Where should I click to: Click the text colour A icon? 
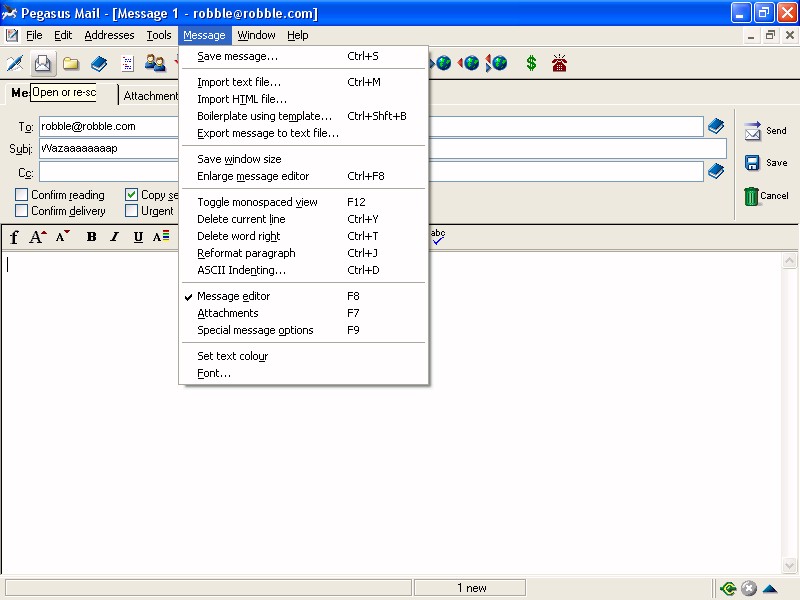tap(161, 237)
